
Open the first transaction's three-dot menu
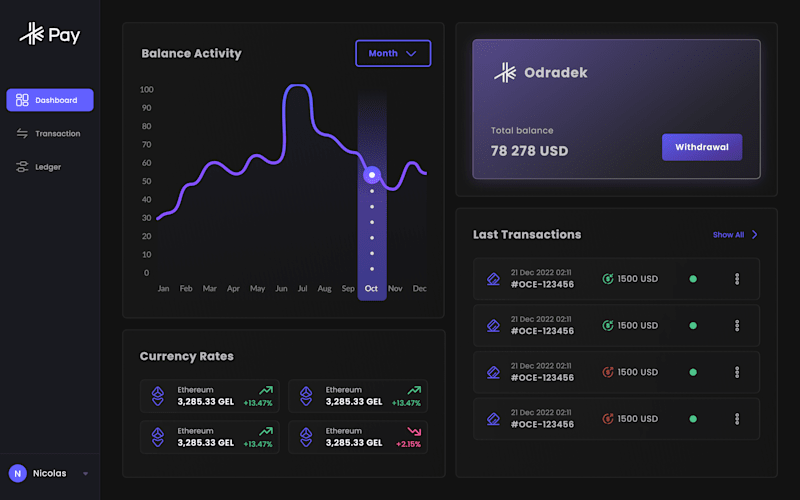coord(737,279)
